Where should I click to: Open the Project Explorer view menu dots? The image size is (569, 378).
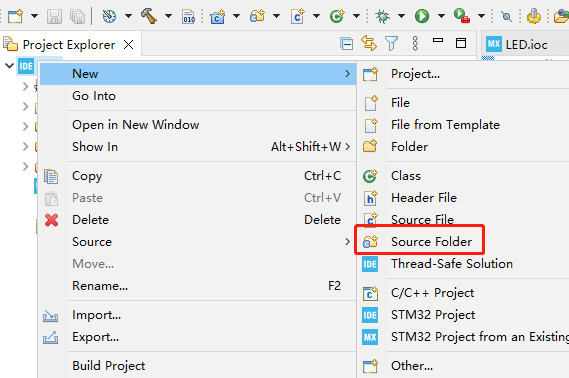point(415,44)
